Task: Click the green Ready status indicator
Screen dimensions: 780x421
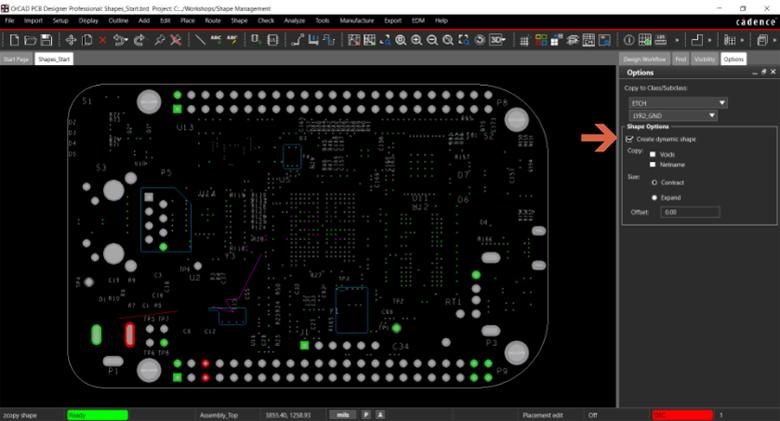Action: [x=98, y=415]
